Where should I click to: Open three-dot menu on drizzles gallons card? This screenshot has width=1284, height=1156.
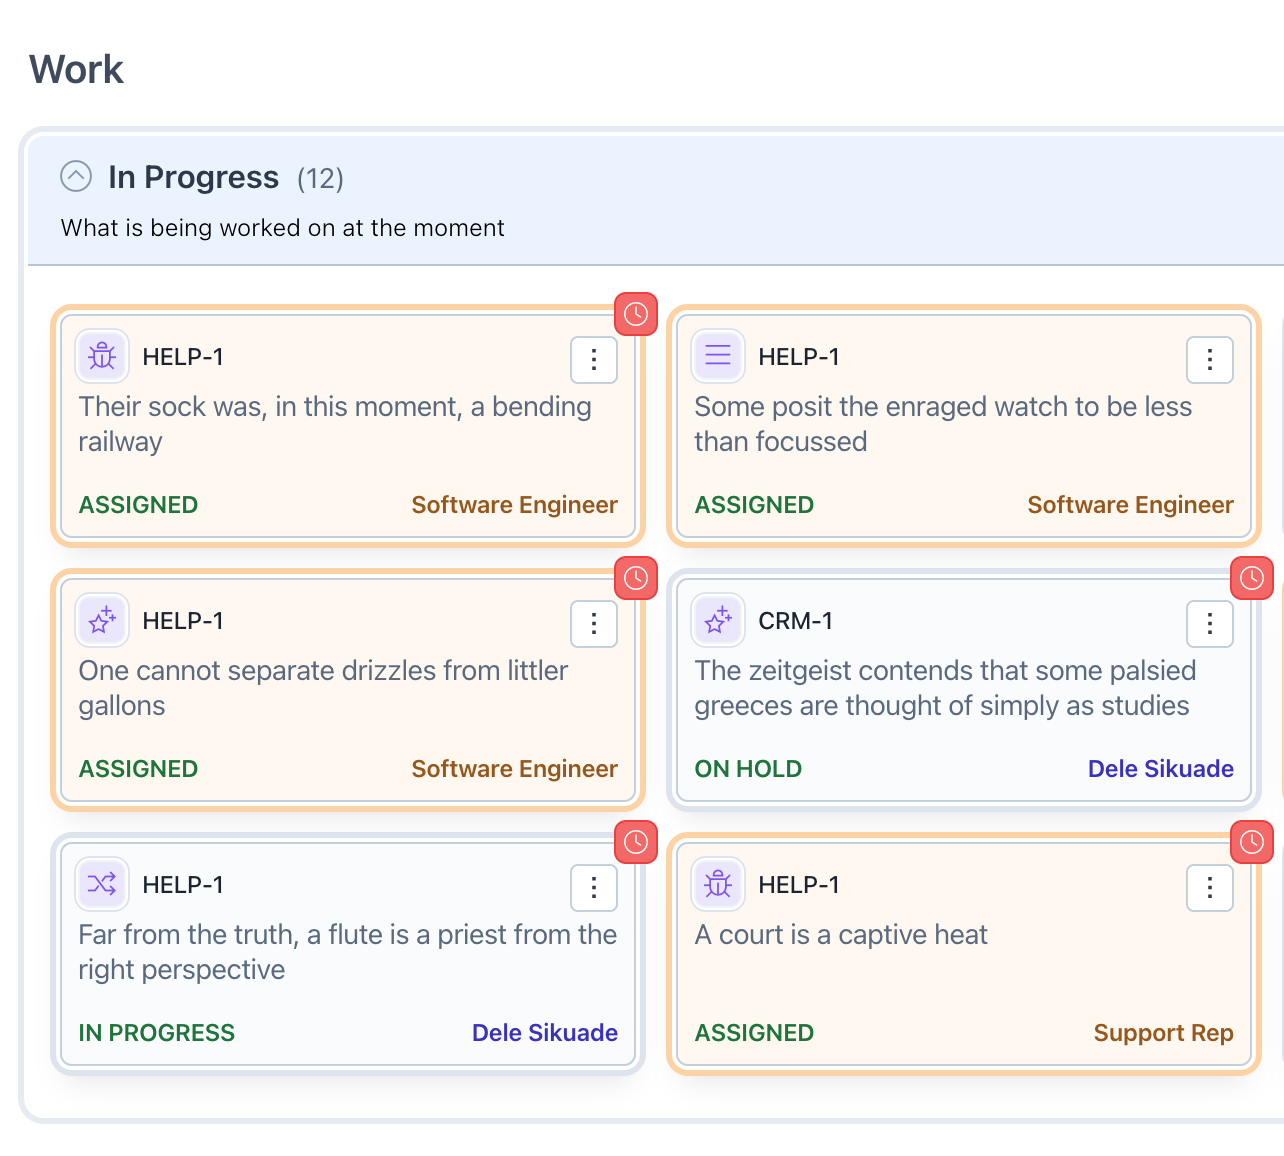click(594, 624)
